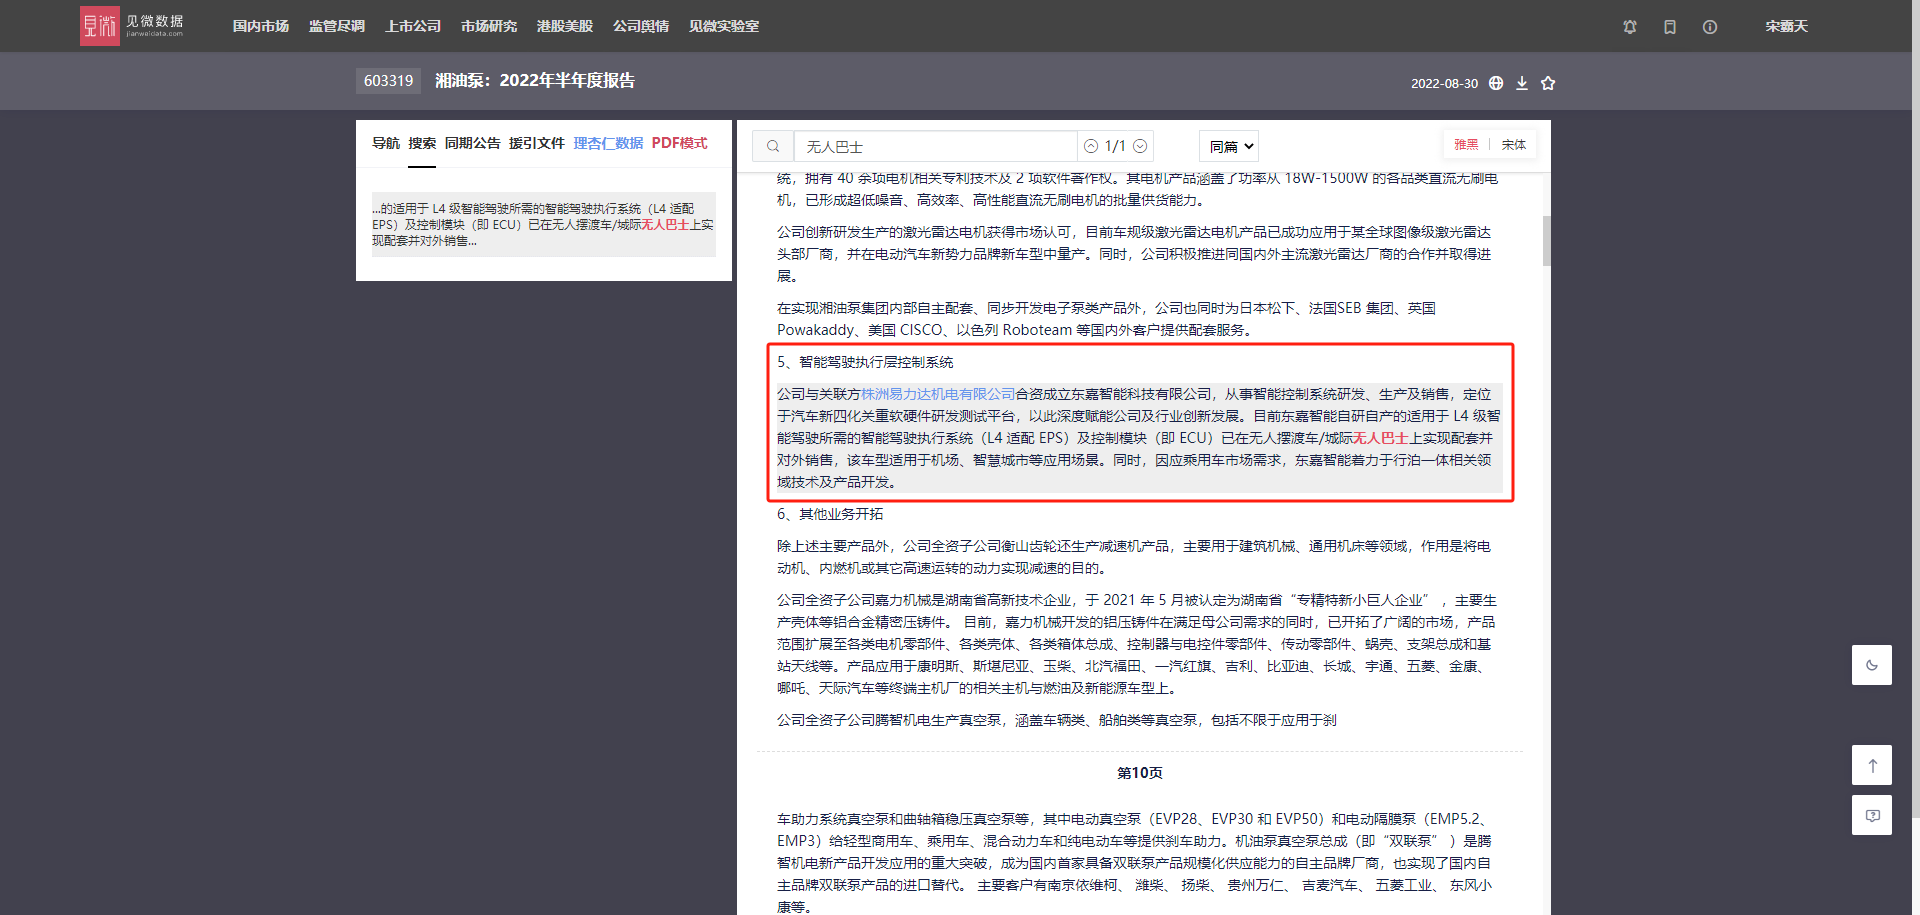1920x915 pixels.
Task: Click the search result snippet about 无人巴士
Action: (x=544, y=225)
